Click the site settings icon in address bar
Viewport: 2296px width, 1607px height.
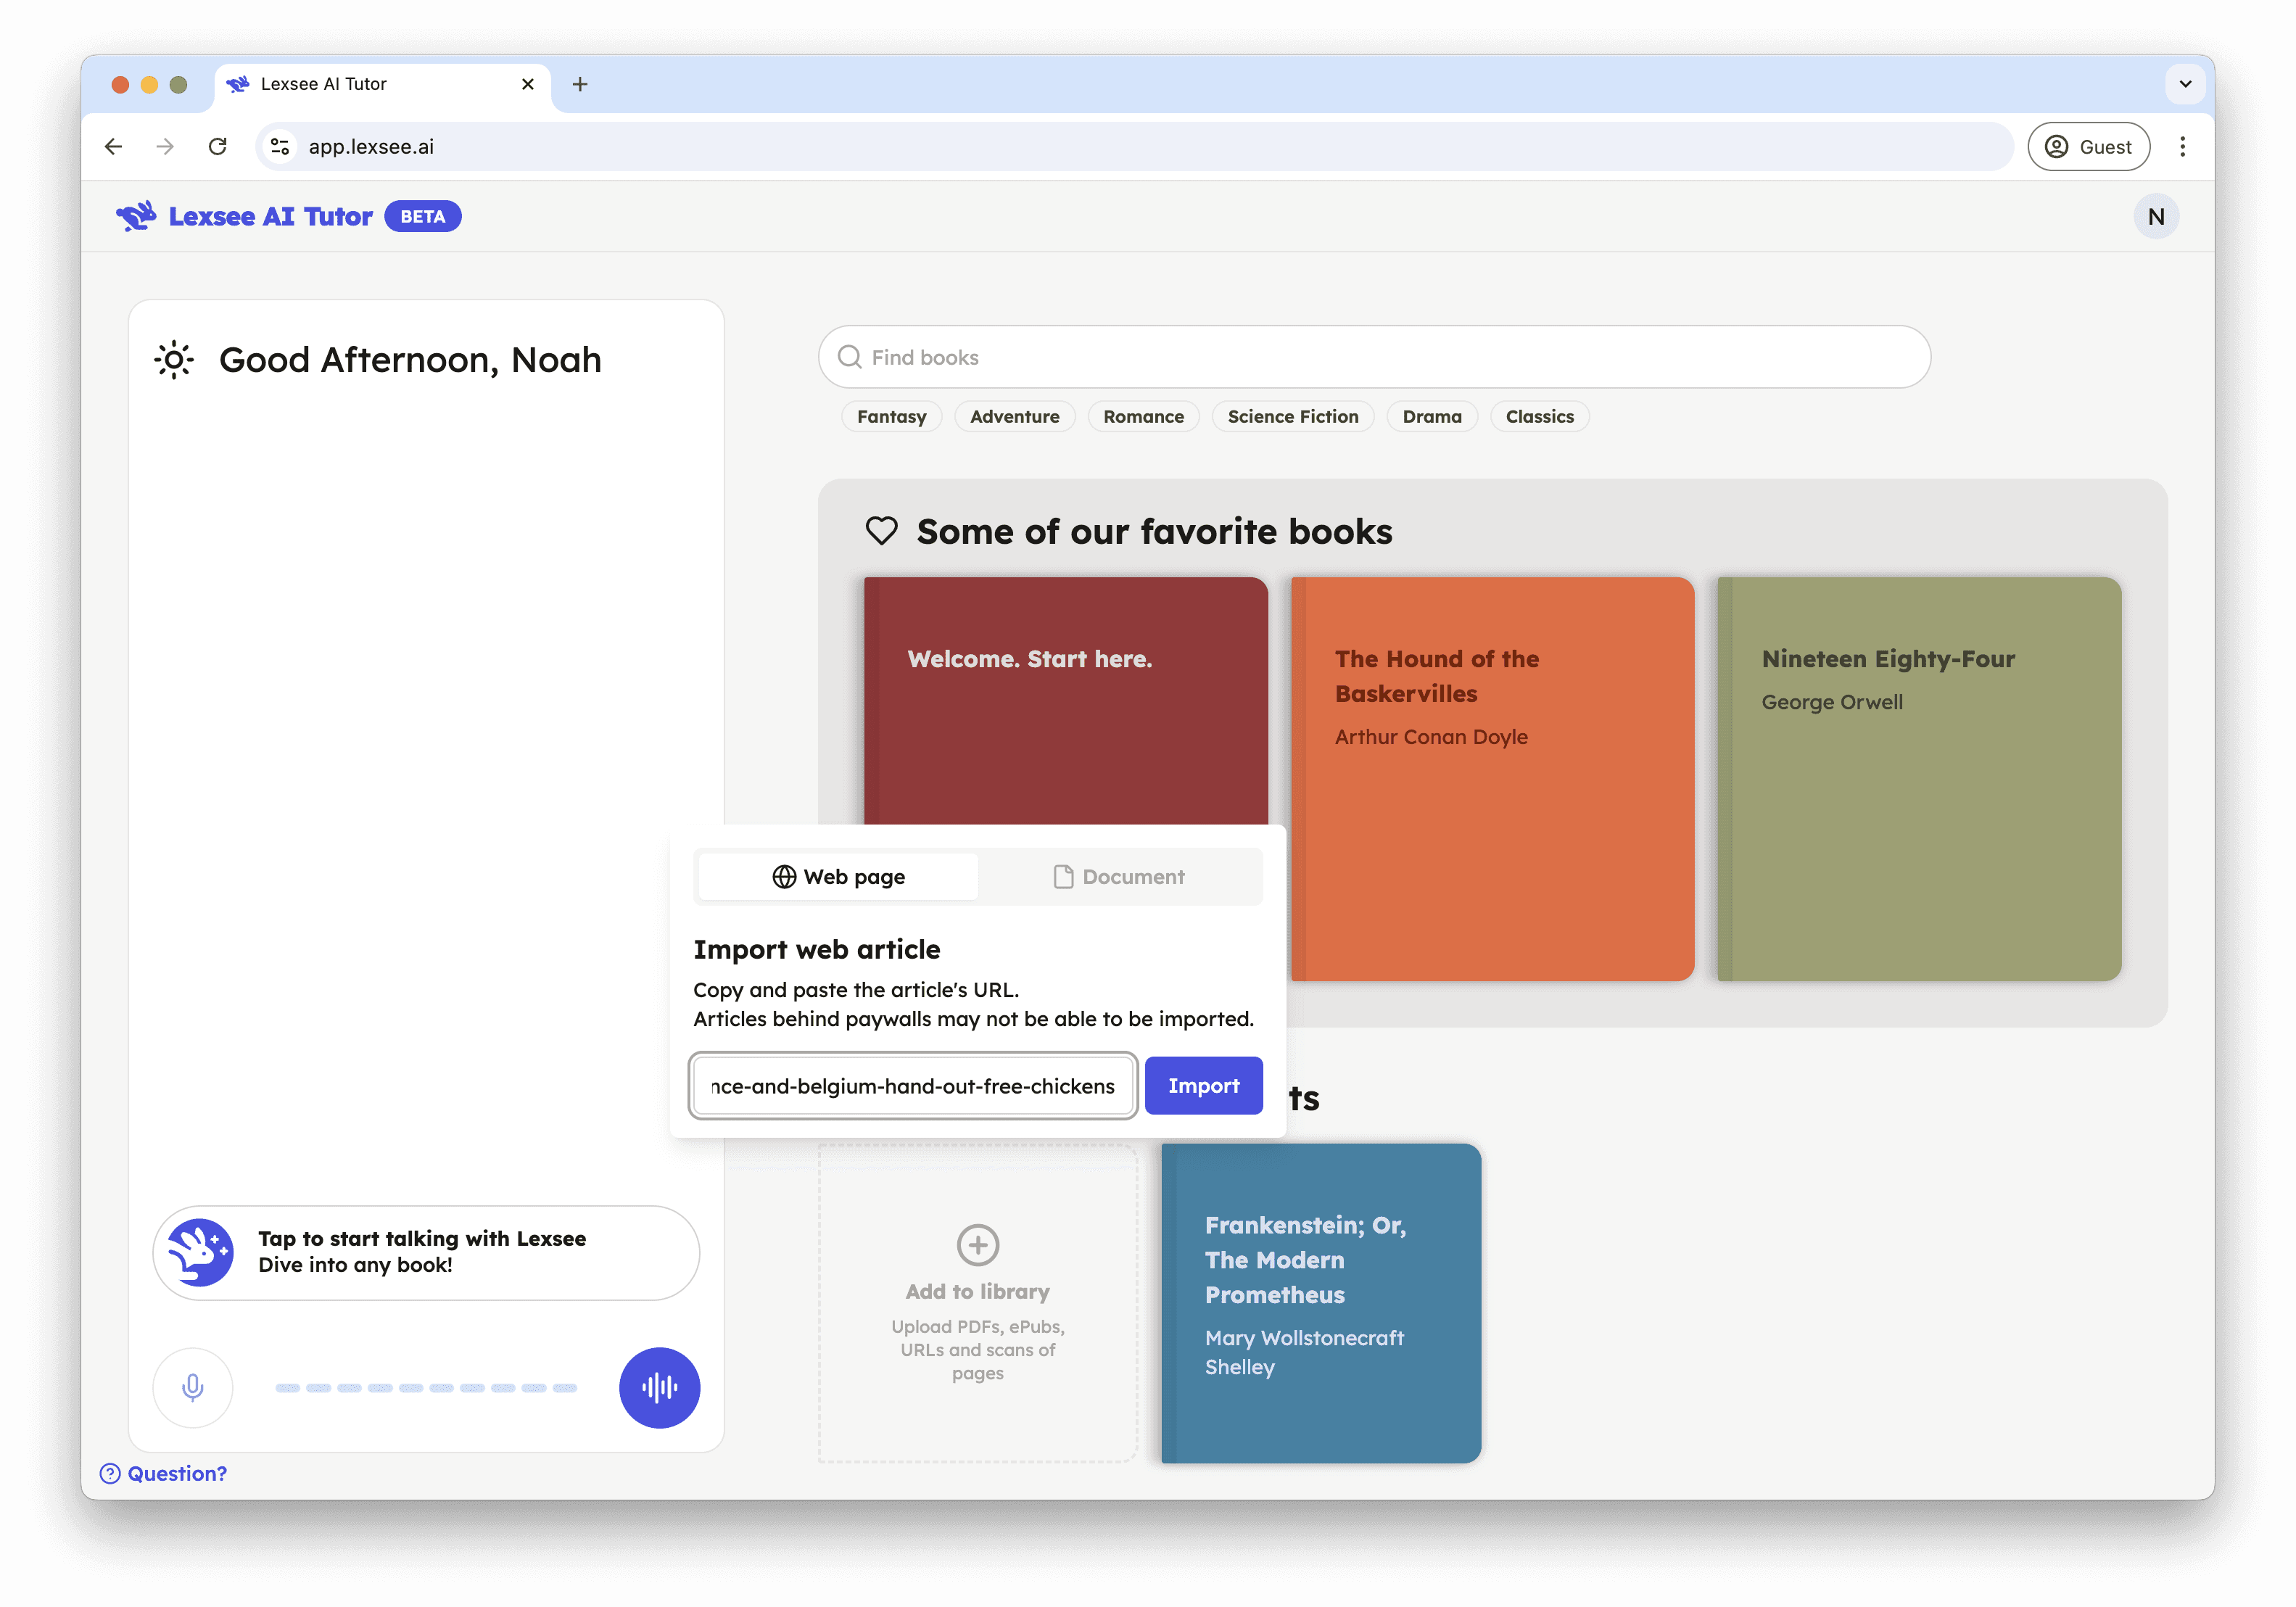tap(280, 147)
